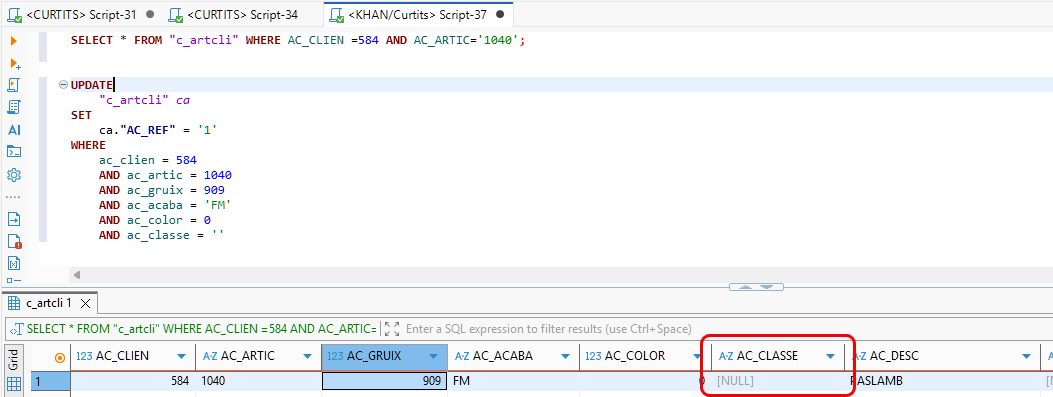Open the script settings gear icon

(x=14, y=175)
